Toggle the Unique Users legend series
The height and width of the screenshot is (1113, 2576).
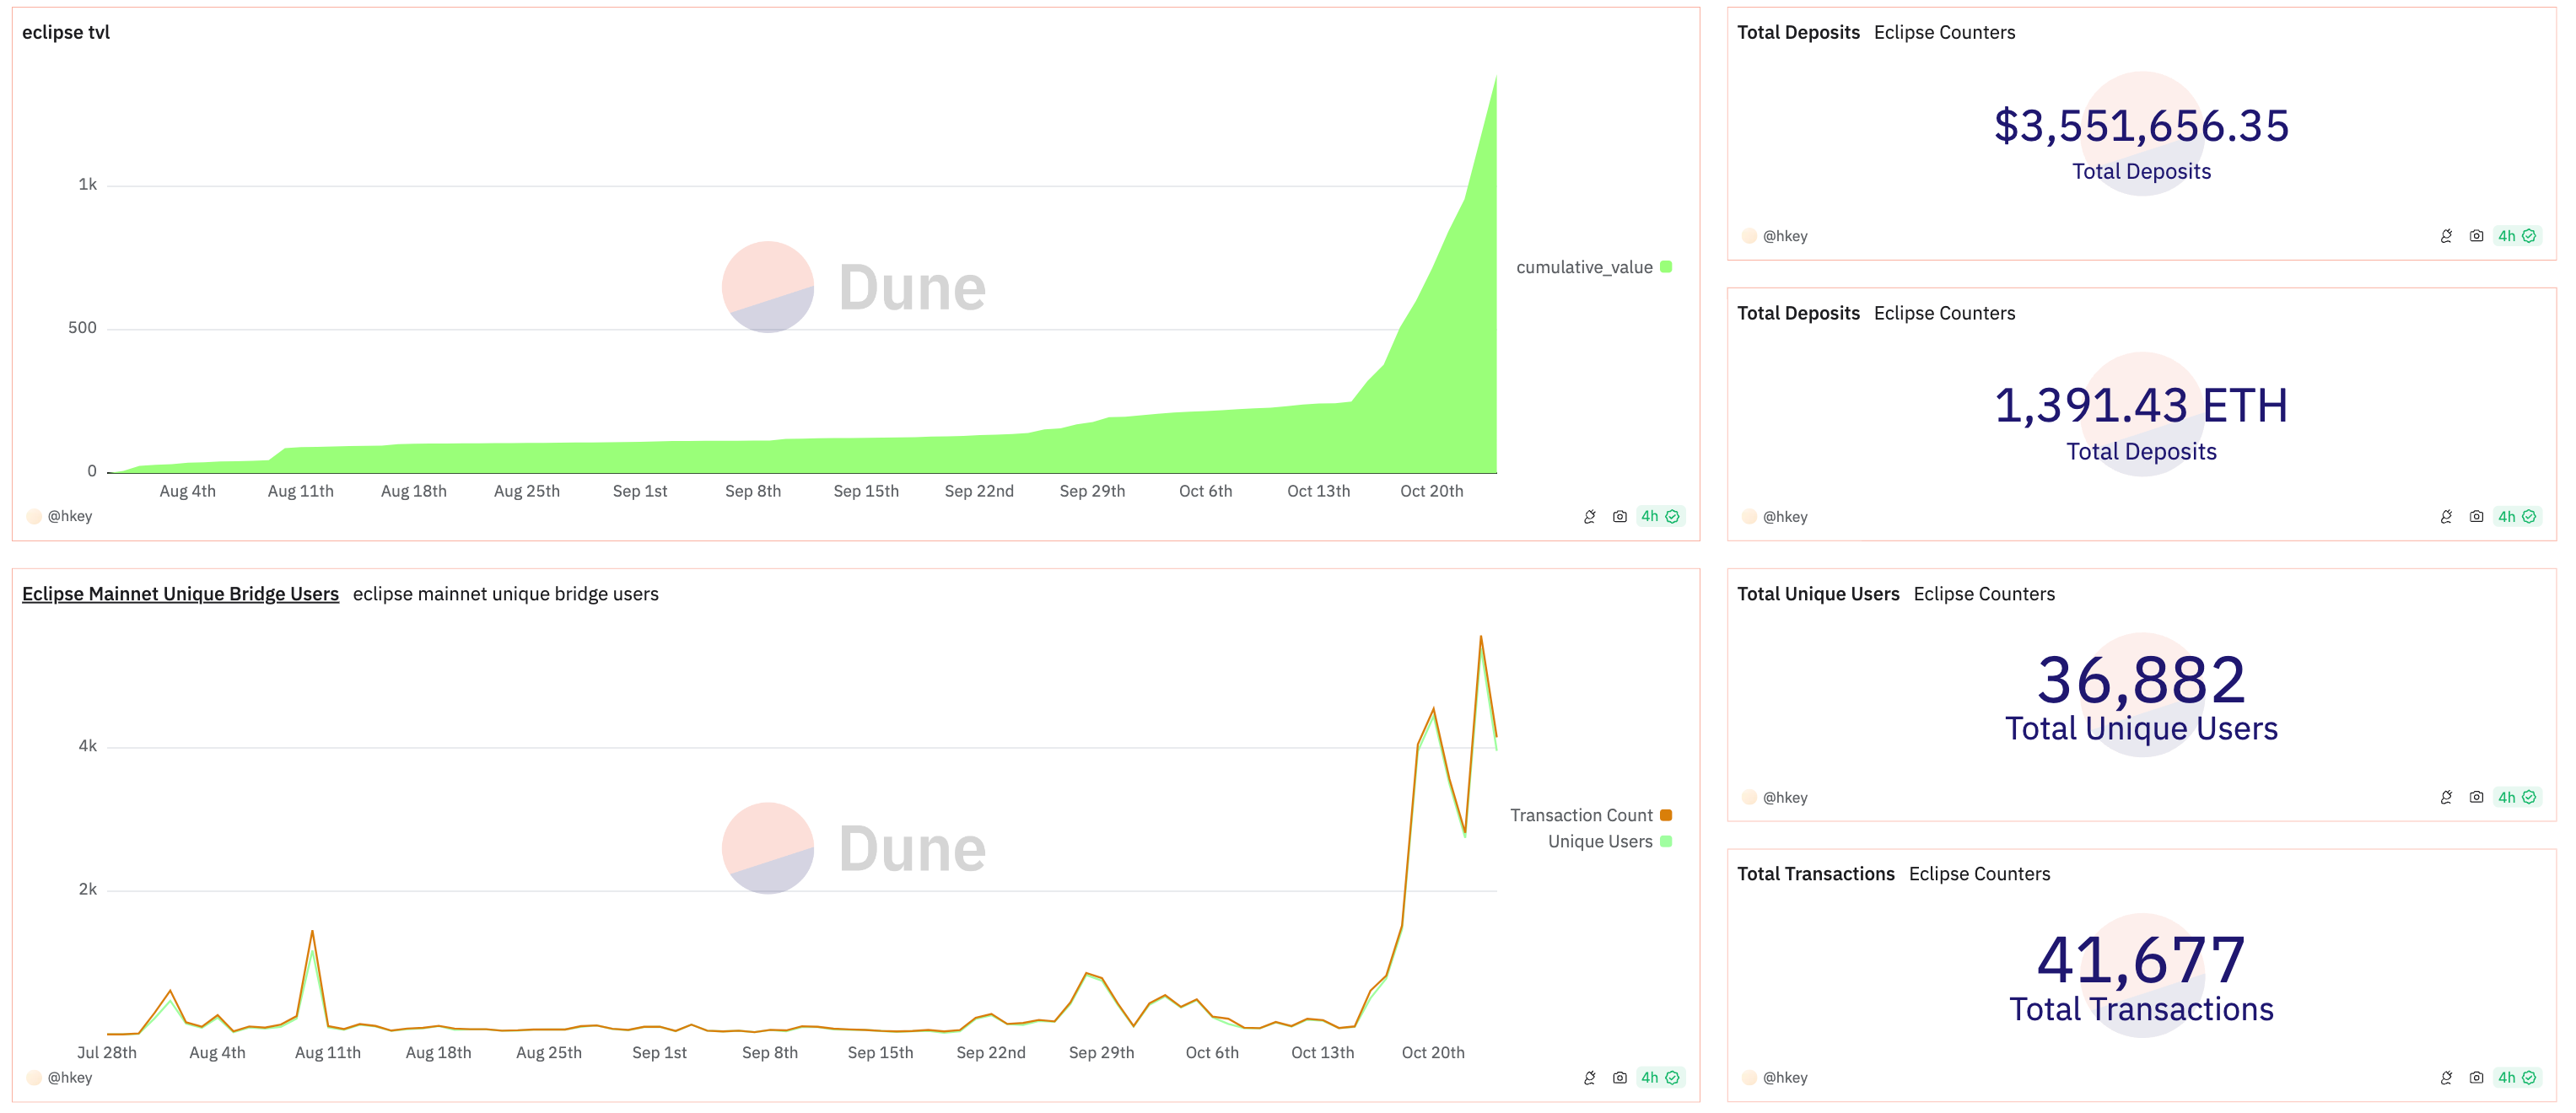1599,842
